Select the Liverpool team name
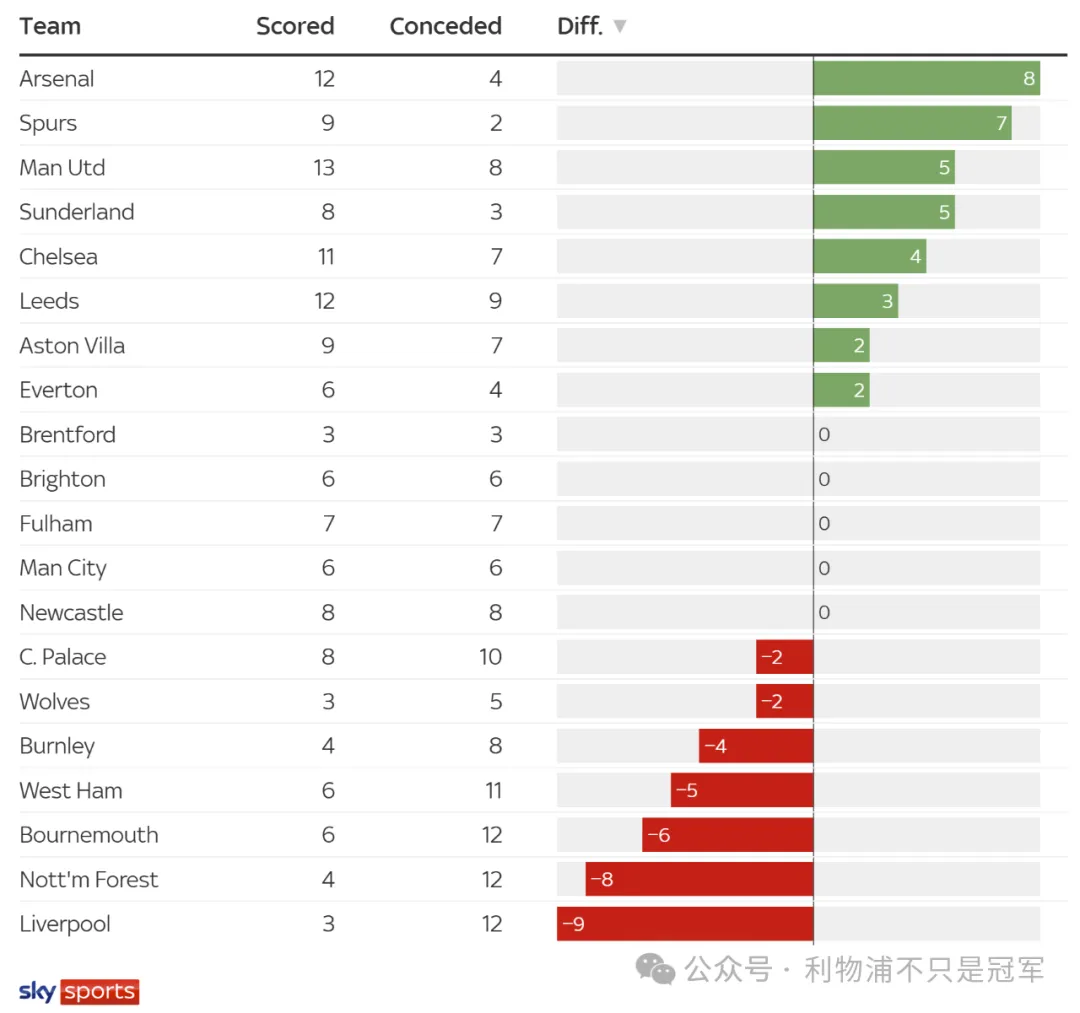1080x1013 pixels. pos(65,924)
